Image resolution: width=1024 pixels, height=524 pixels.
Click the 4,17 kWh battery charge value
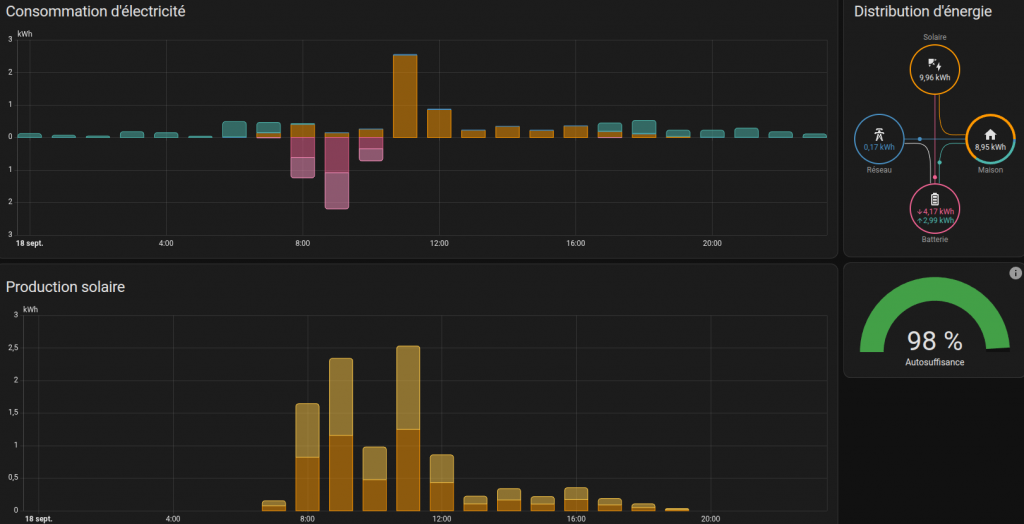pos(936,211)
